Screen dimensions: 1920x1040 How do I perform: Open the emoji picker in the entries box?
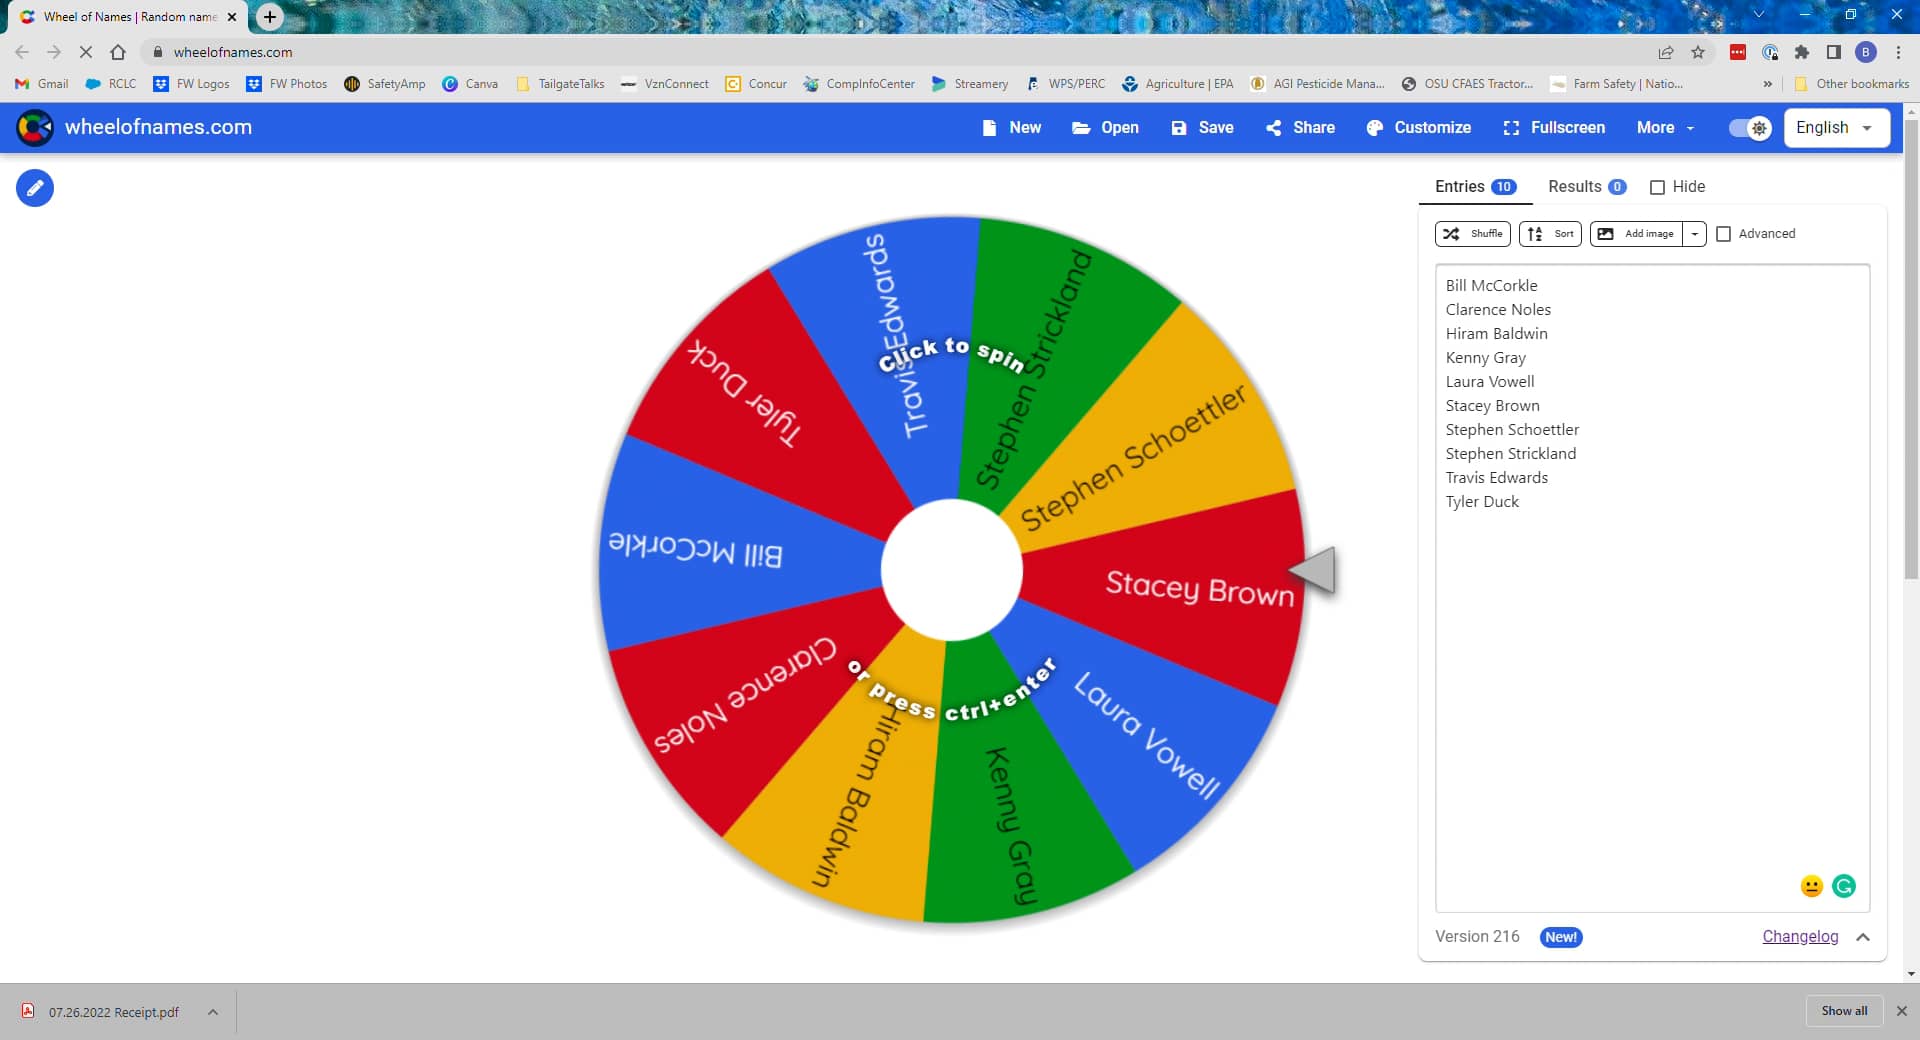pos(1810,886)
